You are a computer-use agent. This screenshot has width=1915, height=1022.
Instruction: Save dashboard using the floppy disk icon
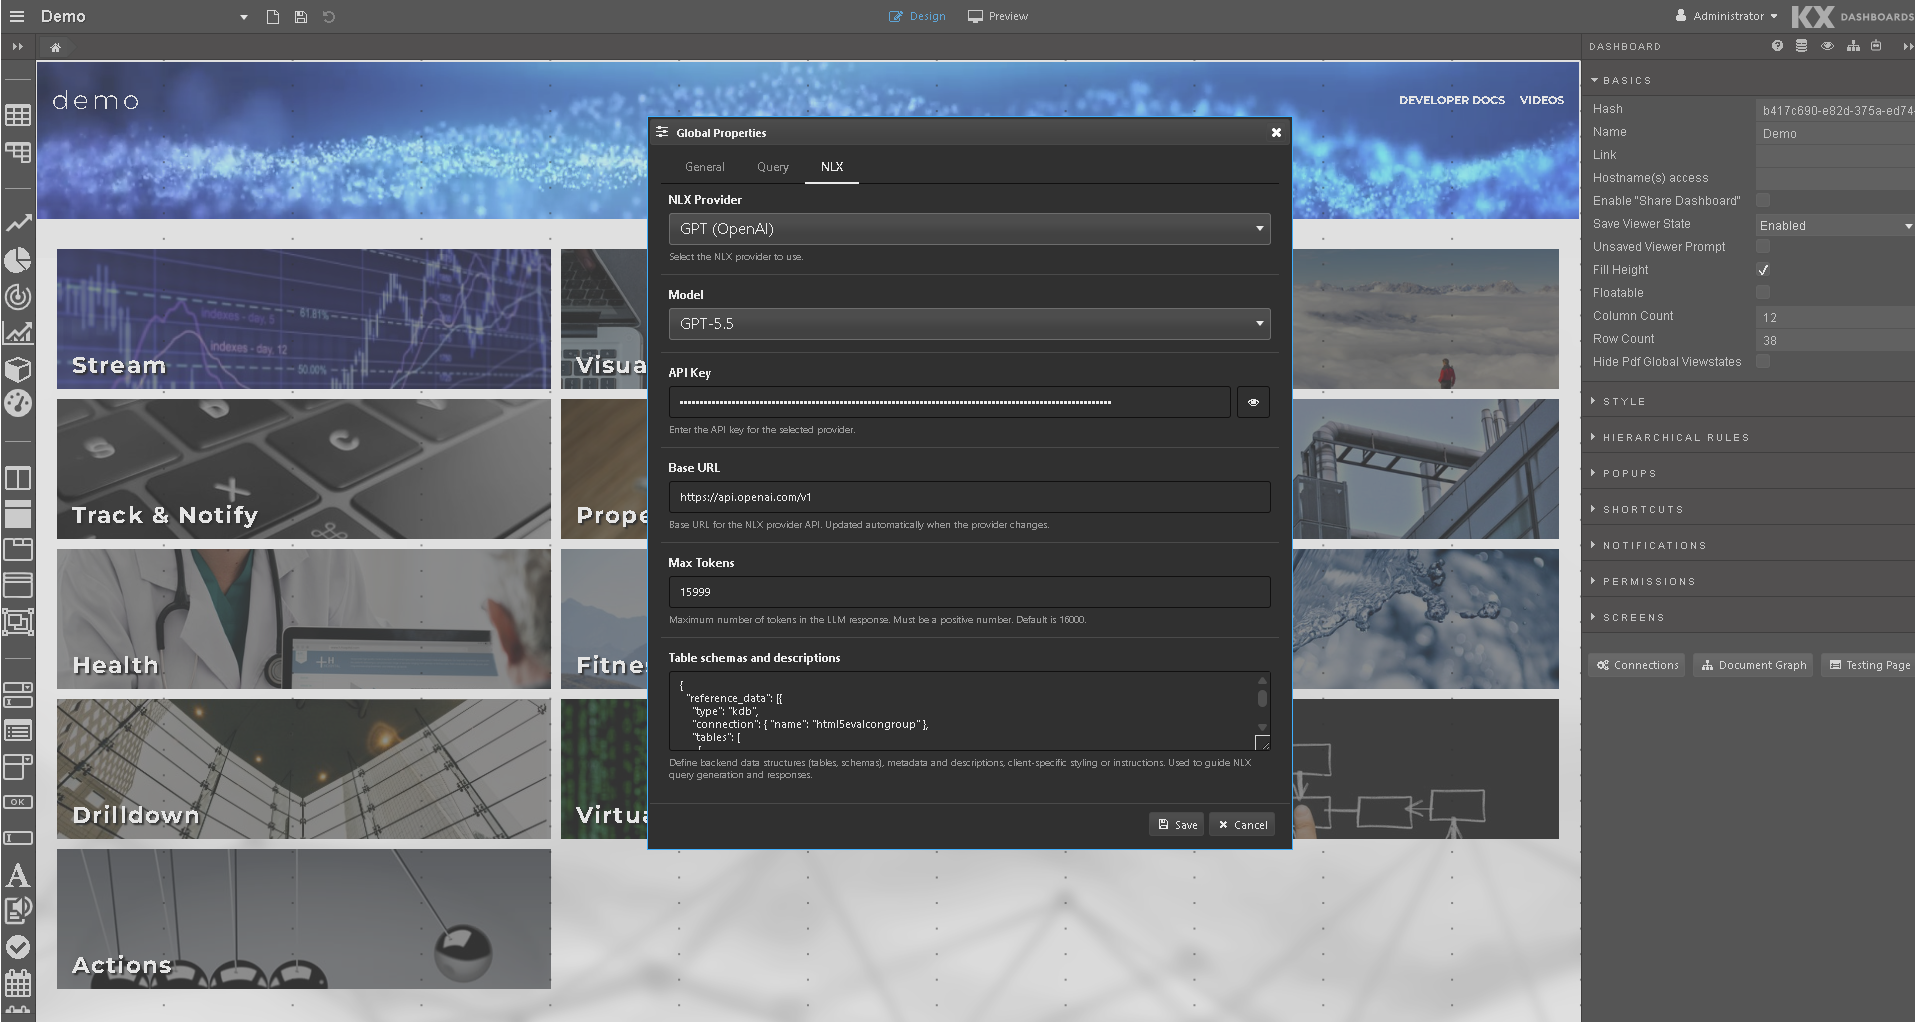tap(300, 17)
